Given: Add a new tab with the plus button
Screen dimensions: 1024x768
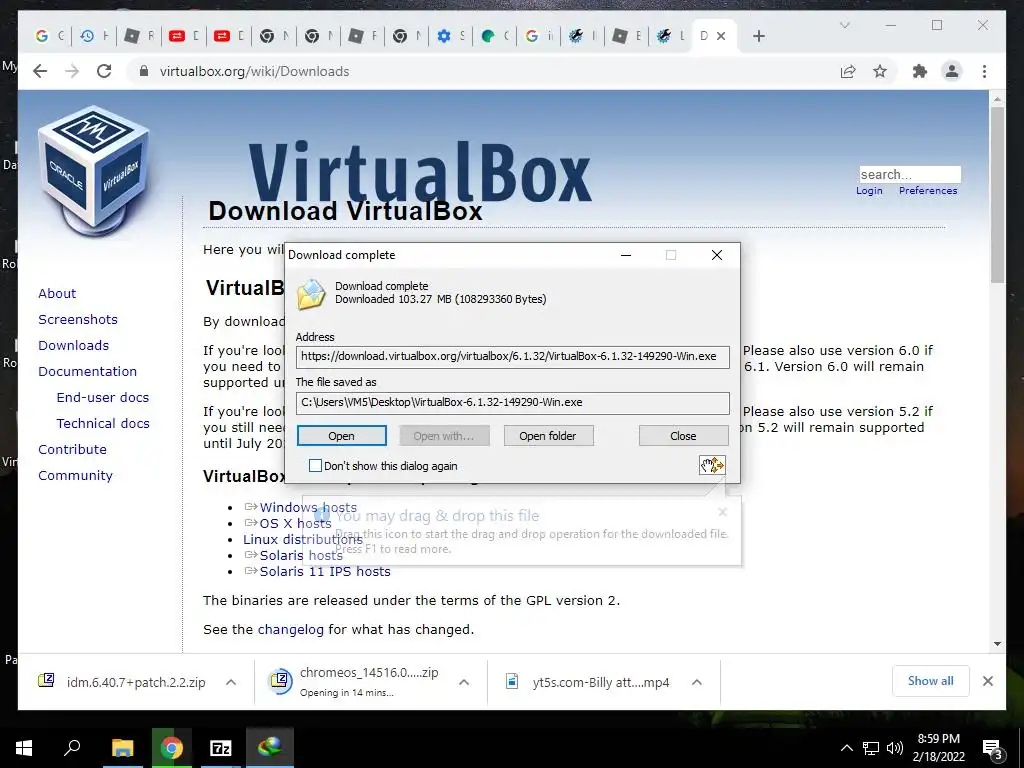Looking at the screenshot, I should click(758, 36).
